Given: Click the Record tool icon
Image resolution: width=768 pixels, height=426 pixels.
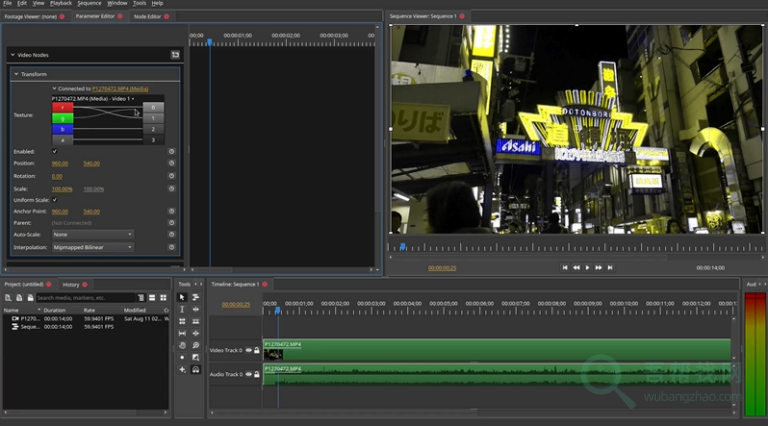Looking at the screenshot, I should click(x=182, y=357).
